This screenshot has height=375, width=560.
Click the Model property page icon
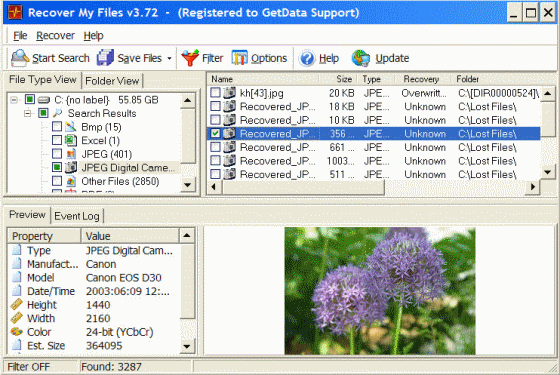(16, 278)
